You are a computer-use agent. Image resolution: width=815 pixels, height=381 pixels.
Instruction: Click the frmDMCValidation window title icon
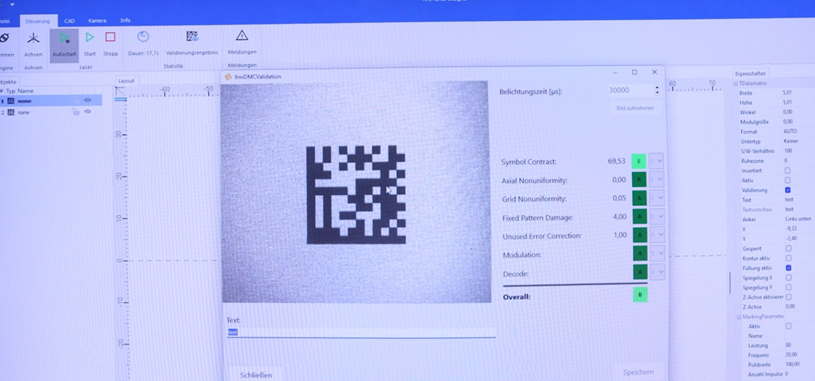click(228, 76)
